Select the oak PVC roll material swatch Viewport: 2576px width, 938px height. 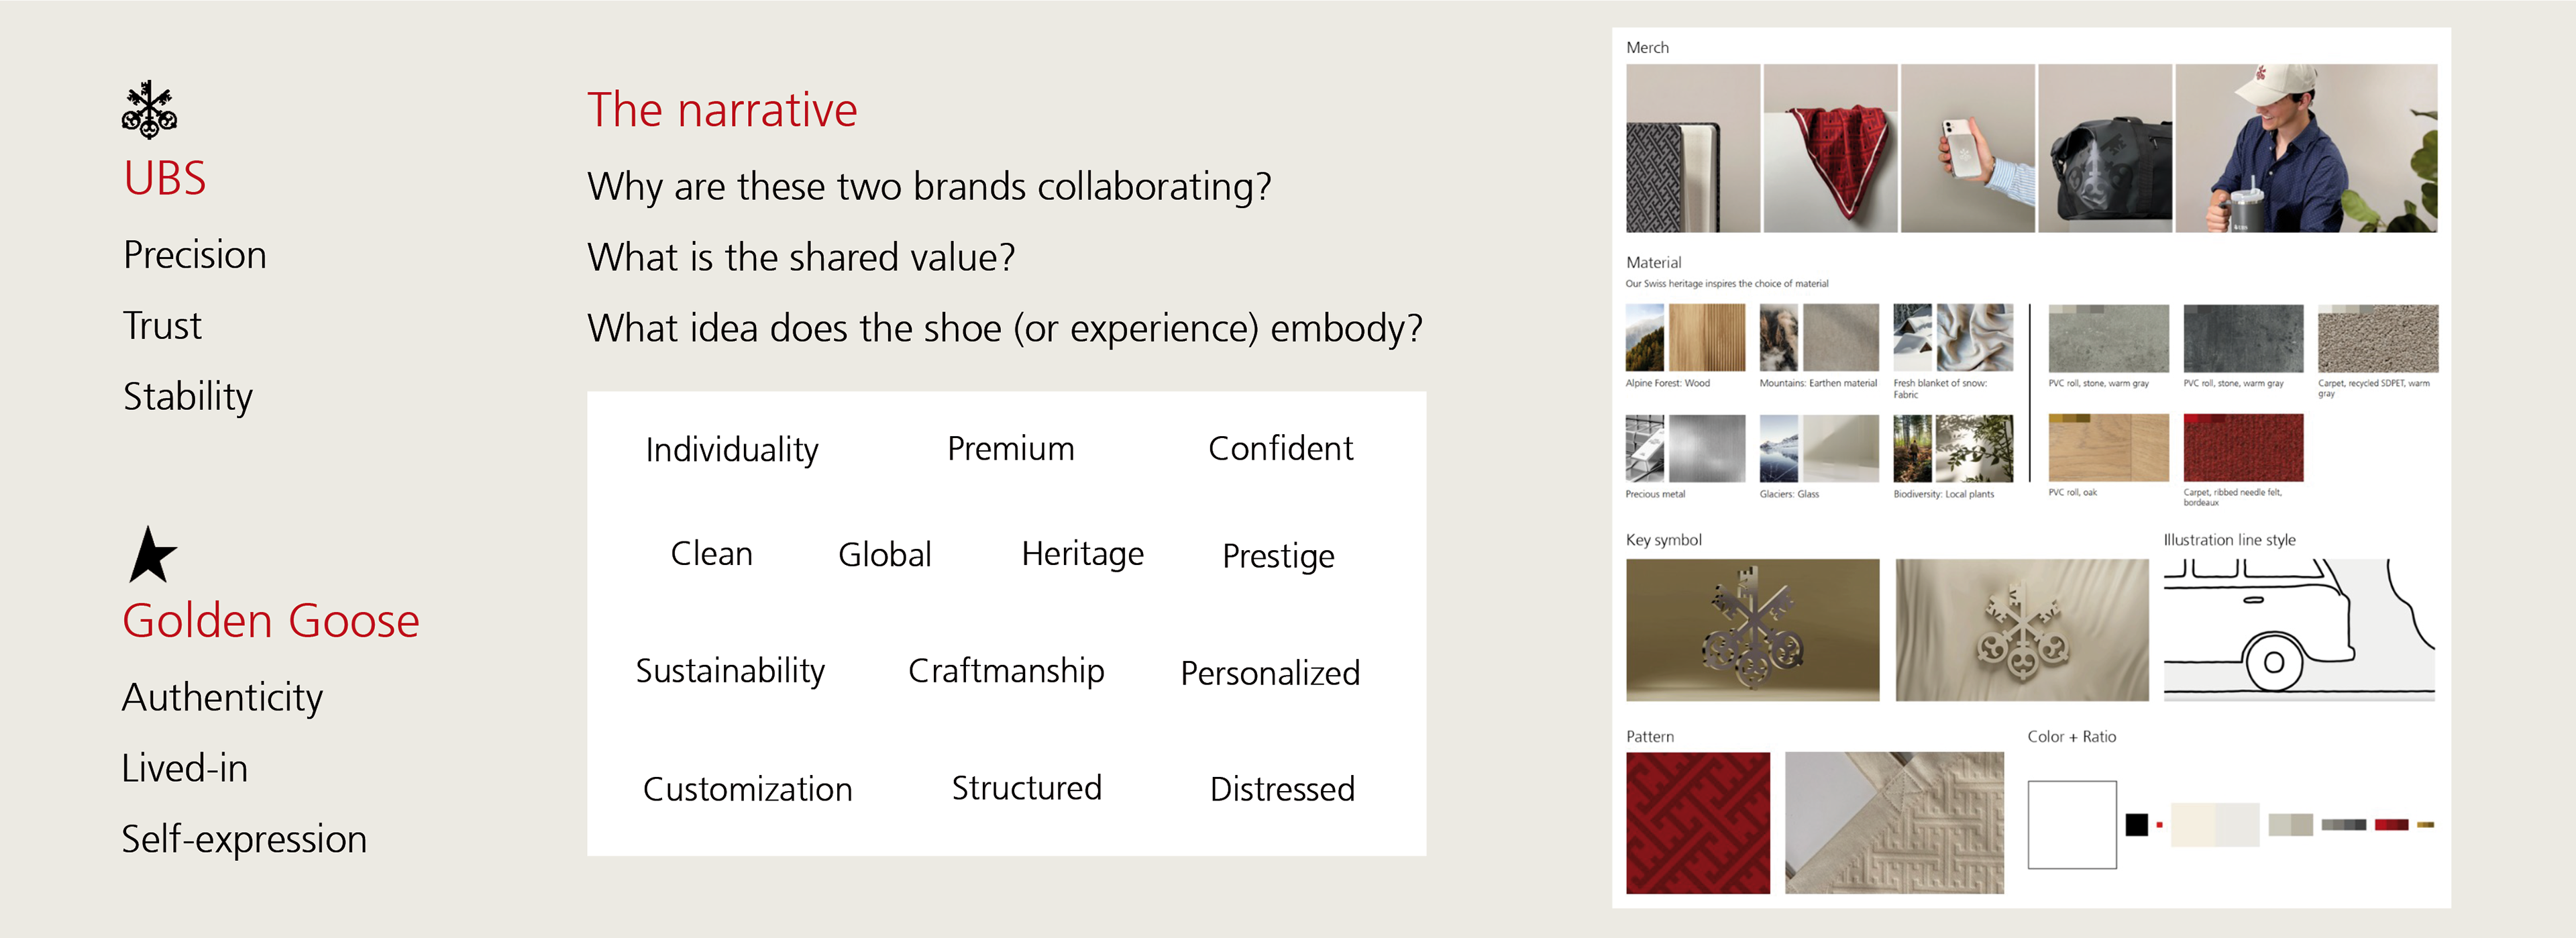[2108, 448]
